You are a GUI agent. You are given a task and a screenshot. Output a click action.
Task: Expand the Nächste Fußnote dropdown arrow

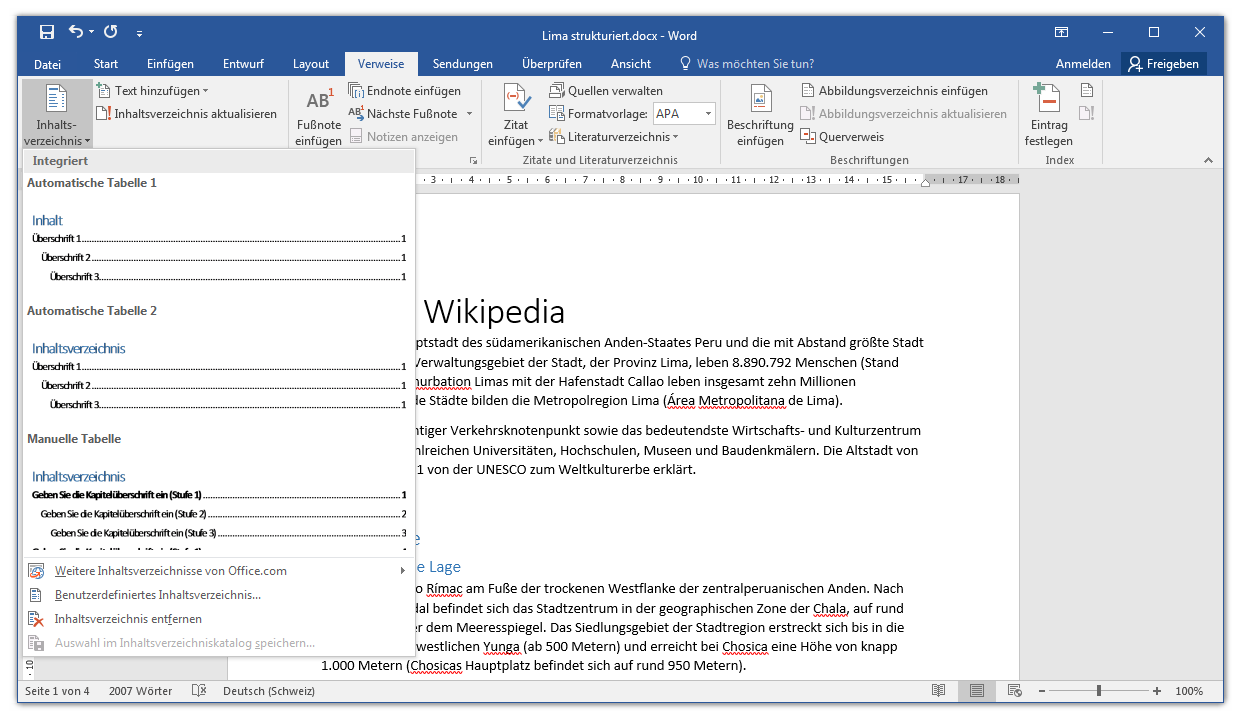(468, 114)
